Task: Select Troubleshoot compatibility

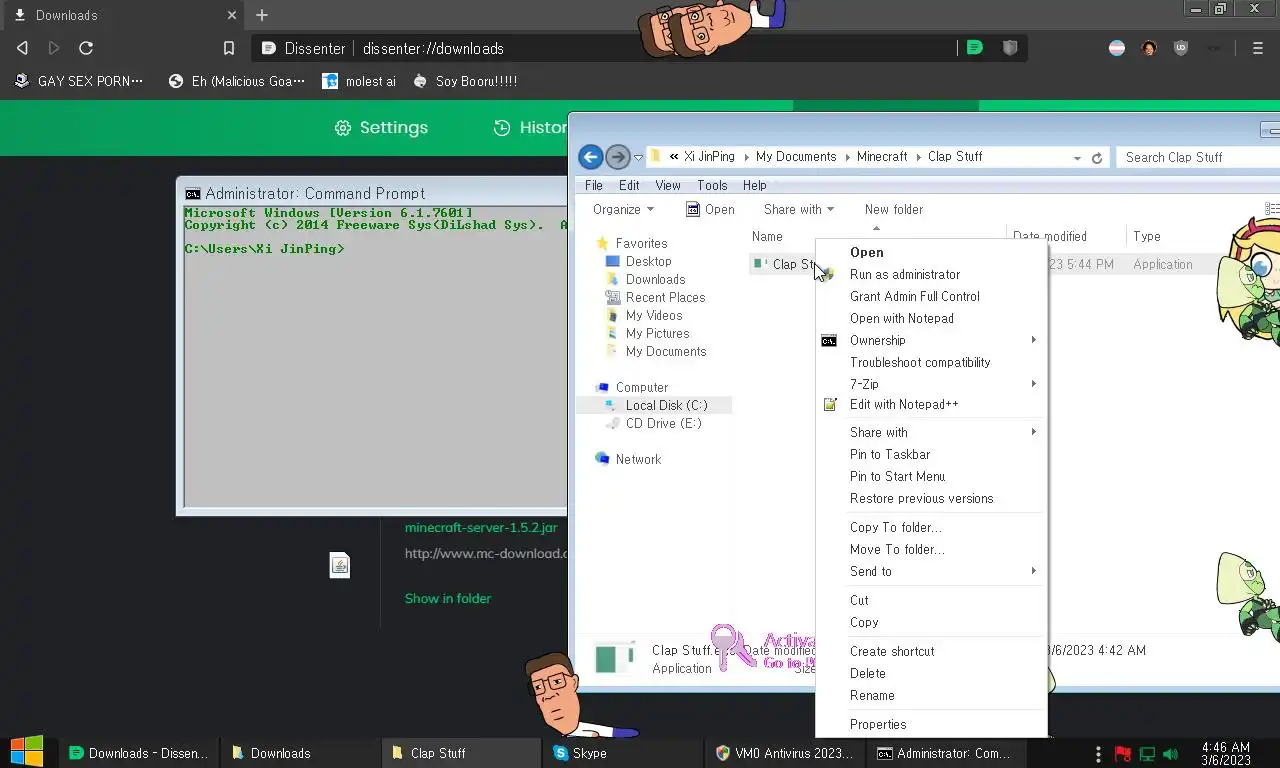Action: pyautogui.click(x=931, y=363)
